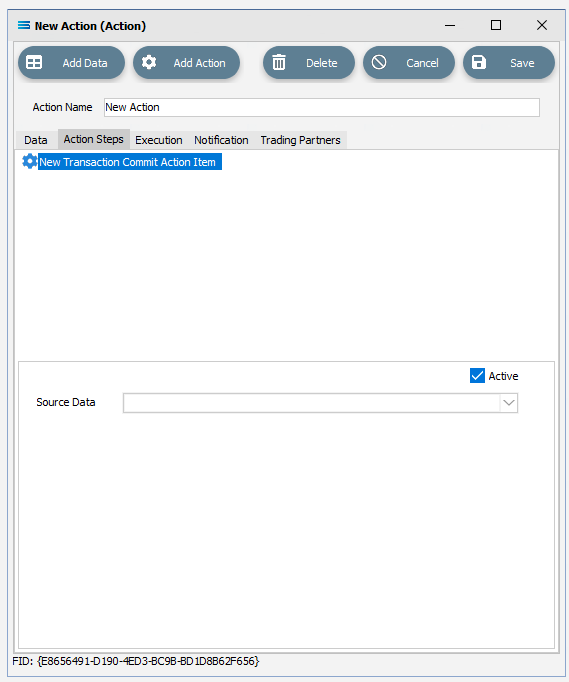The height and width of the screenshot is (682, 569).
Task: Click the Add Data table icon
Action: (x=34, y=63)
